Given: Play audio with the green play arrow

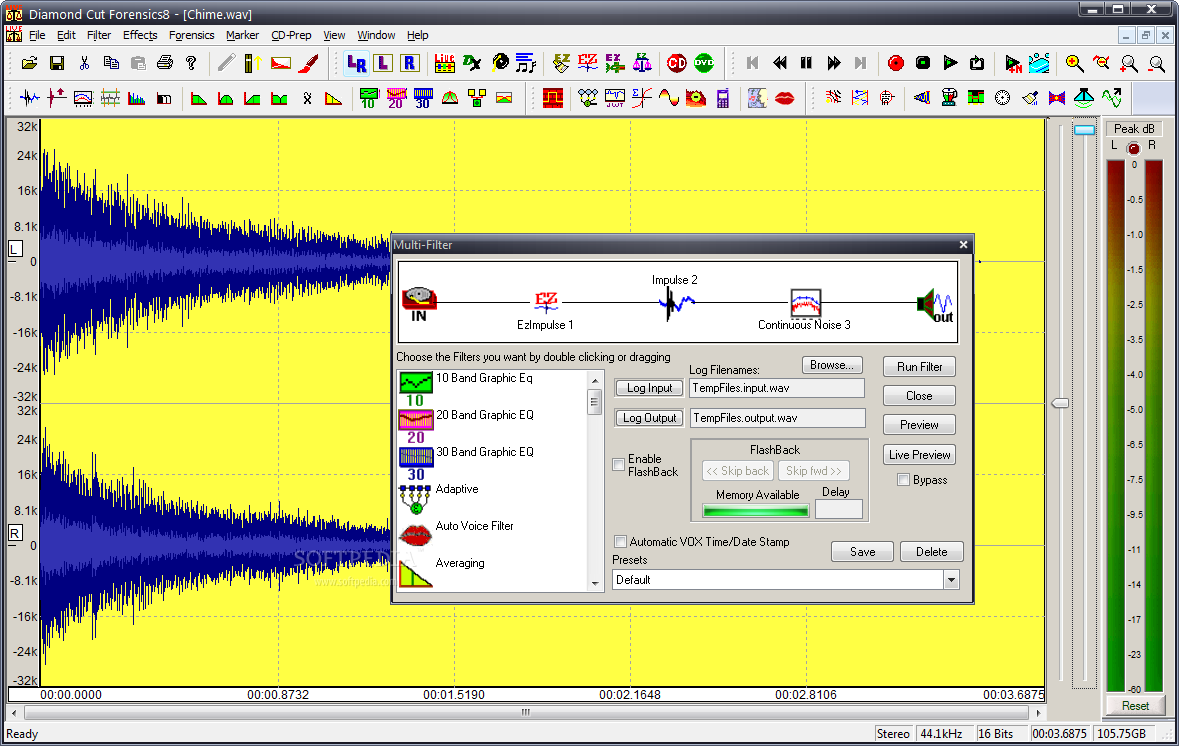Looking at the screenshot, I should coord(950,63).
